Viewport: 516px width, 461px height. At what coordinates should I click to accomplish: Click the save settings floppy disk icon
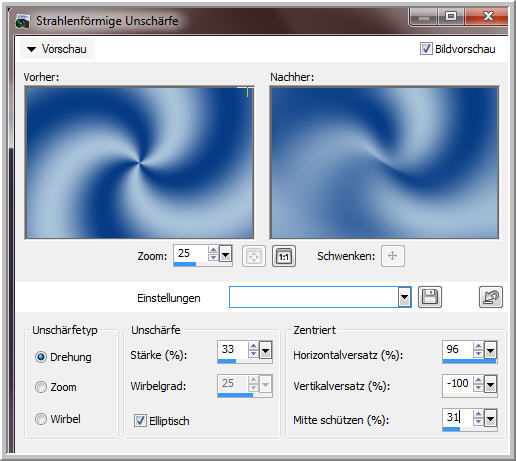(x=430, y=297)
